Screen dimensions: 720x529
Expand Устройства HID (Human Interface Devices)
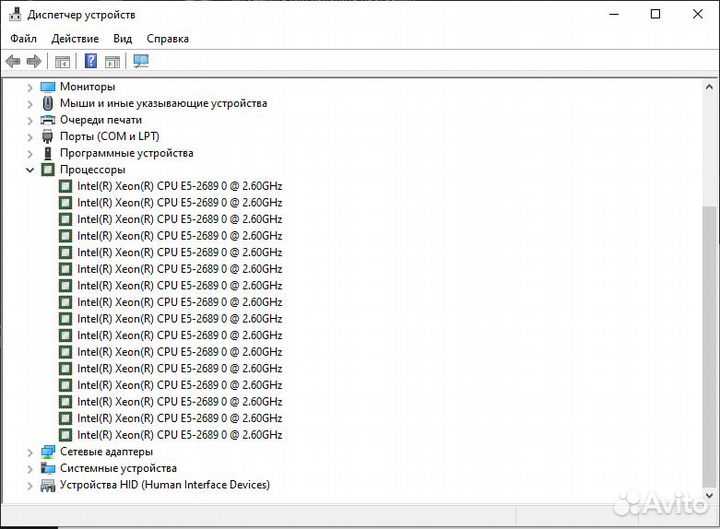30,485
